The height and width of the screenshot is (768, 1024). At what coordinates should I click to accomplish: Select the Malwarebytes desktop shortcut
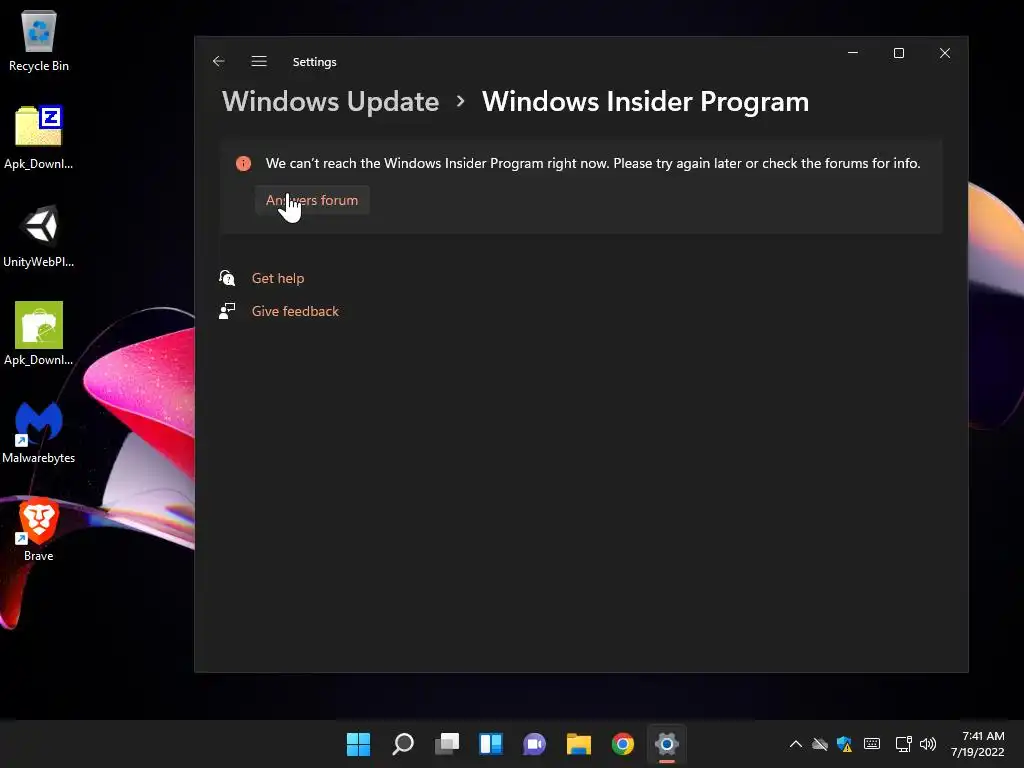39,432
